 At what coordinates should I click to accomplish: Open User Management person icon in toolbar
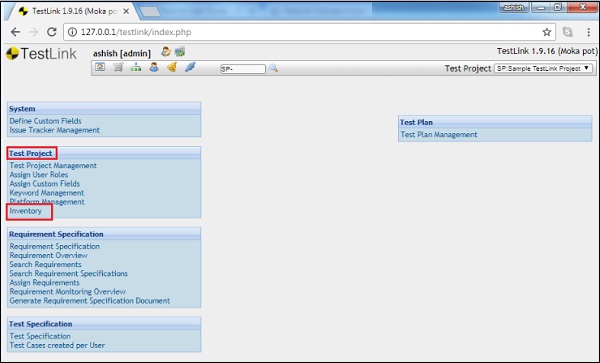pyautogui.click(x=154, y=68)
